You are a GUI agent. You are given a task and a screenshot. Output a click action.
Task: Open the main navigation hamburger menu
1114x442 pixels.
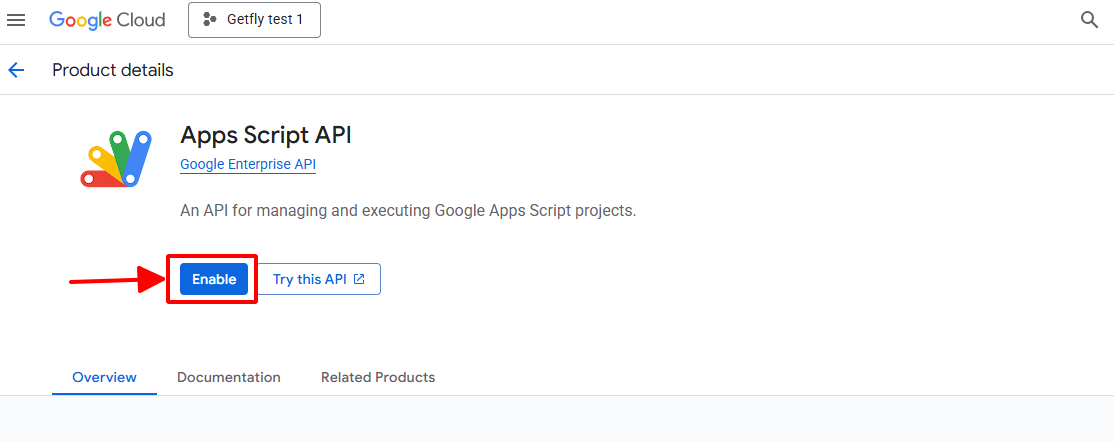[16, 20]
